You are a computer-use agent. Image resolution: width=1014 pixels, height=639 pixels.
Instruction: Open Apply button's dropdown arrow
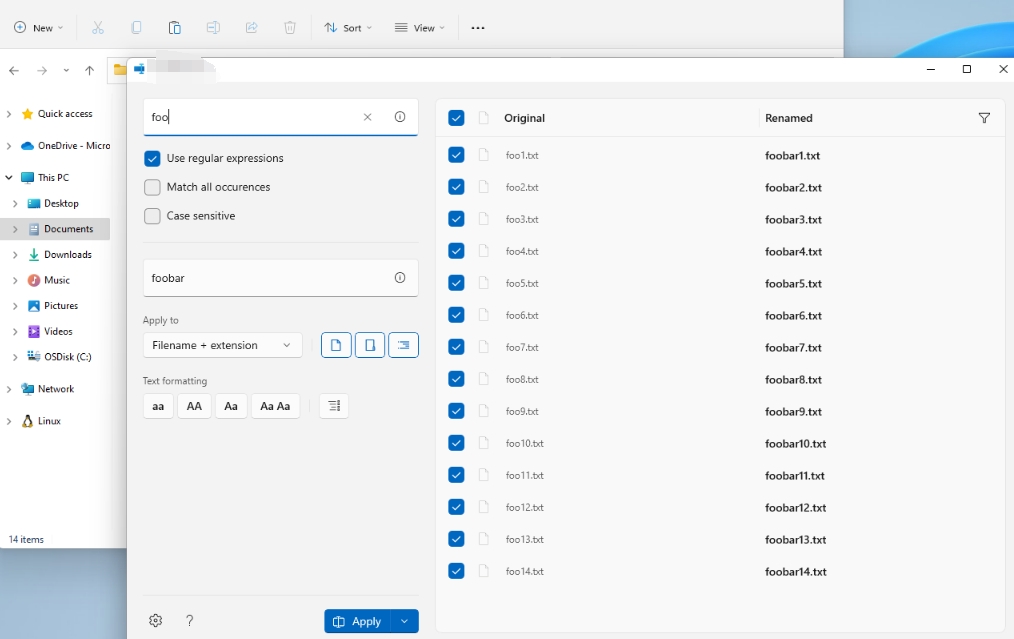point(404,621)
